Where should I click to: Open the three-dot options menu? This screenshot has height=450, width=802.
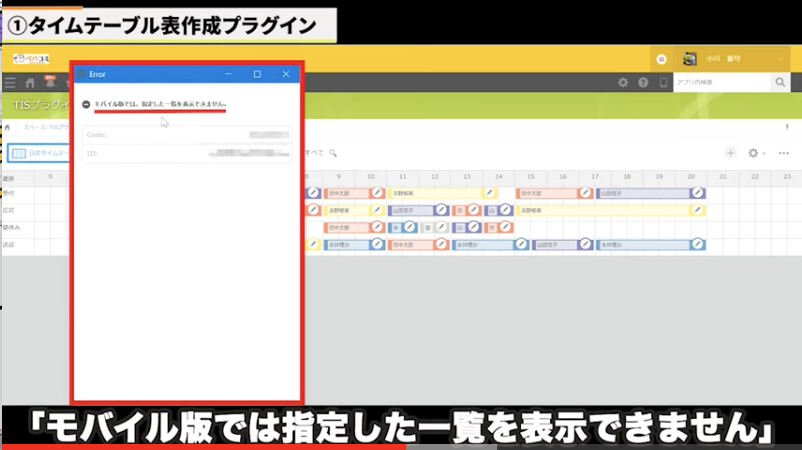tap(783, 153)
